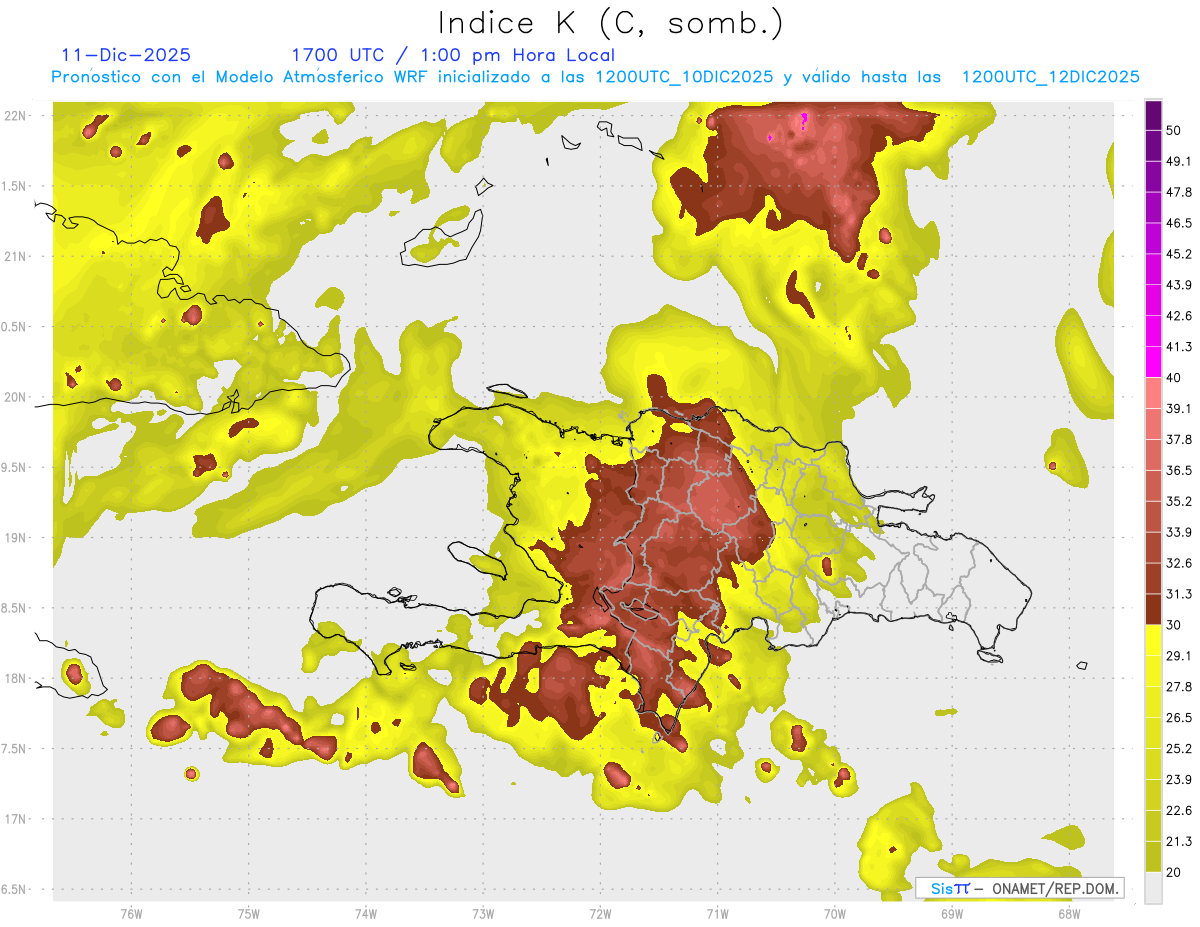Click the '17N' latitude axis label
The image size is (1200, 927).
point(17,819)
